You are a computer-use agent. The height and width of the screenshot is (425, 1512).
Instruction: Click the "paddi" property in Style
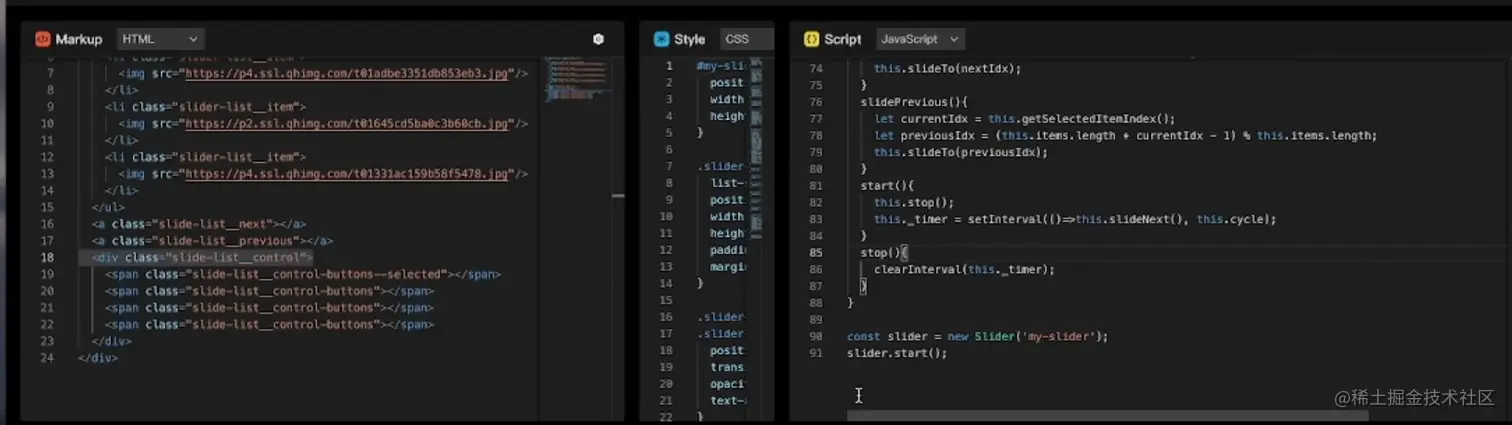click(x=727, y=250)
